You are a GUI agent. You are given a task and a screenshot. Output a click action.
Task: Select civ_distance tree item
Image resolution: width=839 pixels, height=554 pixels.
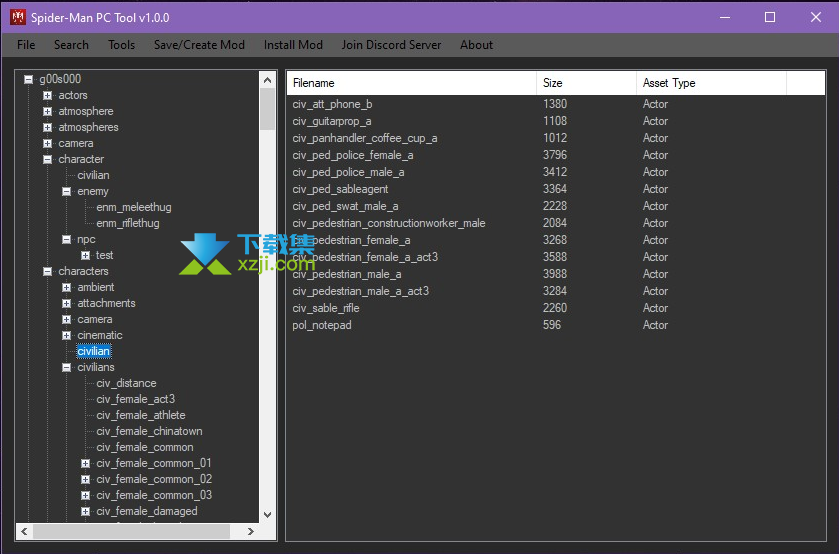point(126,383)
